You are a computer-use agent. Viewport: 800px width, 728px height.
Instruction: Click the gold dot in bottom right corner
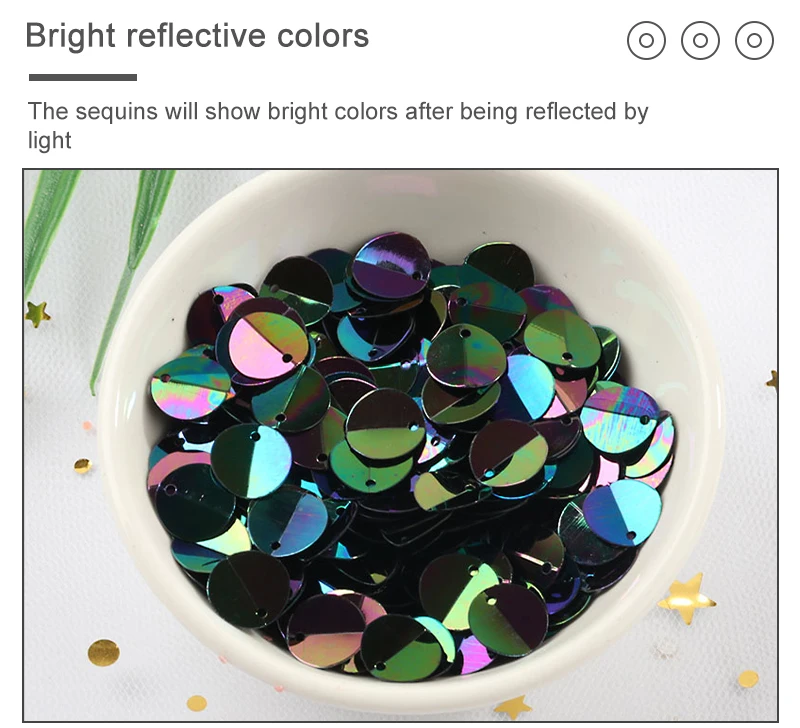point(748,679)
